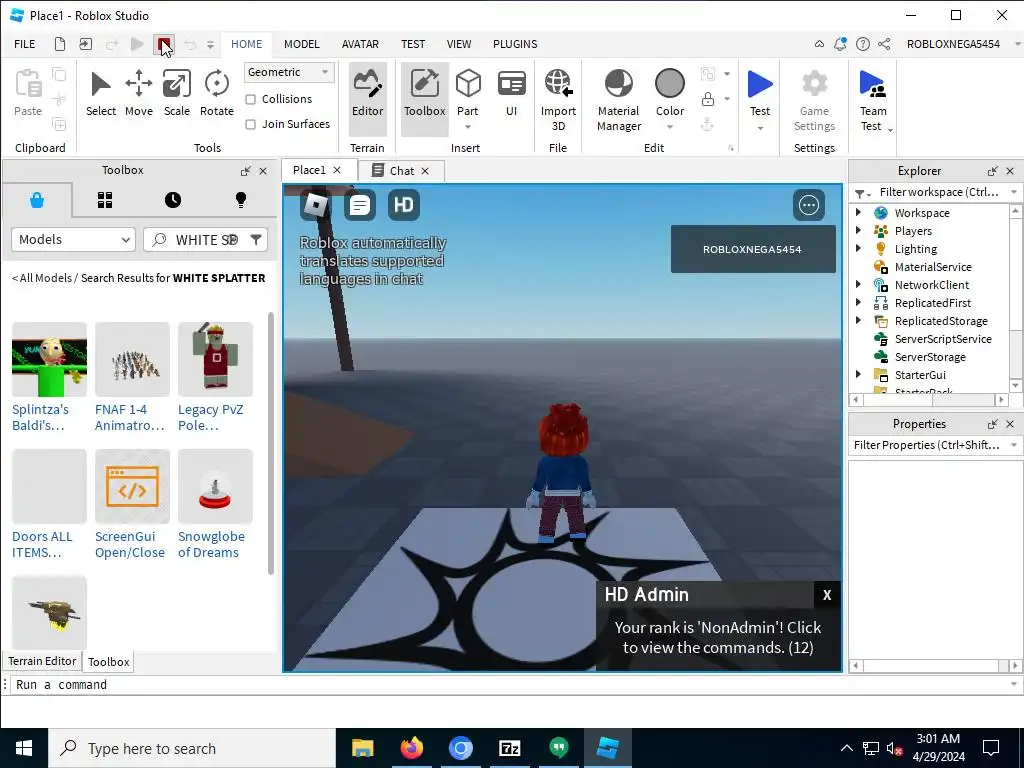Click the Filter Properties search field
1024x768 pixels.
point(926,445)
